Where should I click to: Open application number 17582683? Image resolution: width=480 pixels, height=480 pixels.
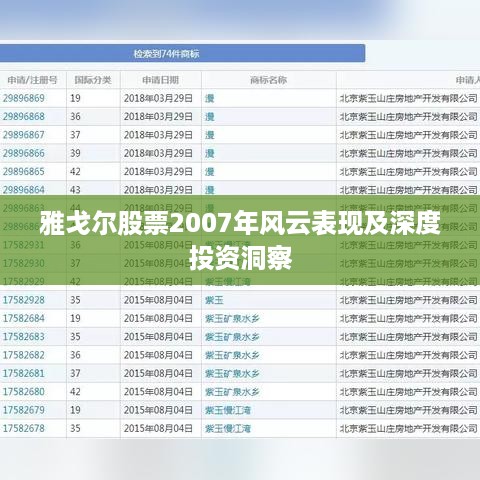click(x=24, y=337)
